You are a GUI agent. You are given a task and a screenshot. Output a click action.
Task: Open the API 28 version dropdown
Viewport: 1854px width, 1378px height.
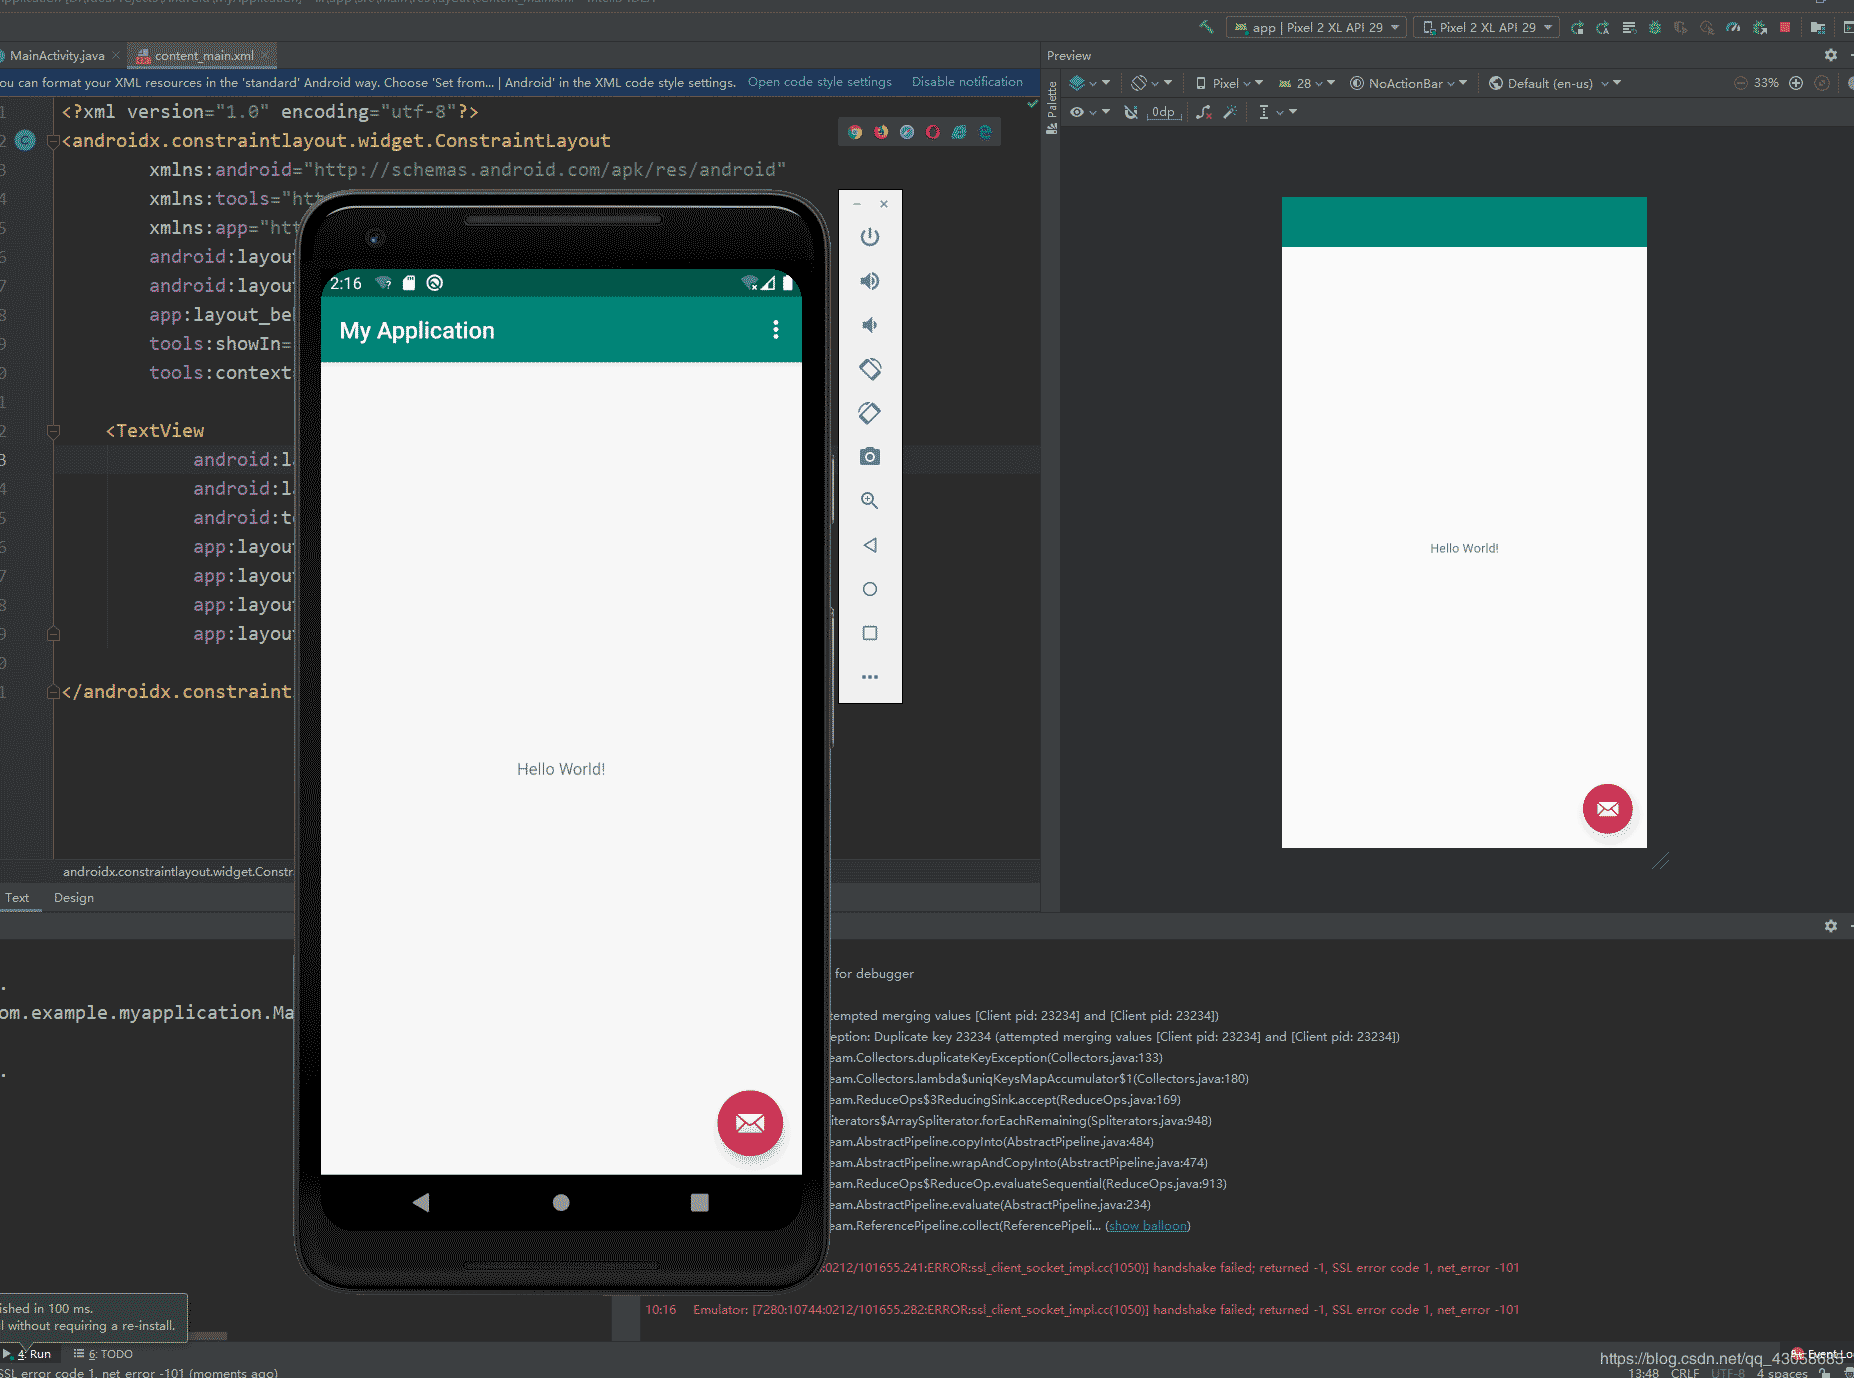click(1305, 83)
